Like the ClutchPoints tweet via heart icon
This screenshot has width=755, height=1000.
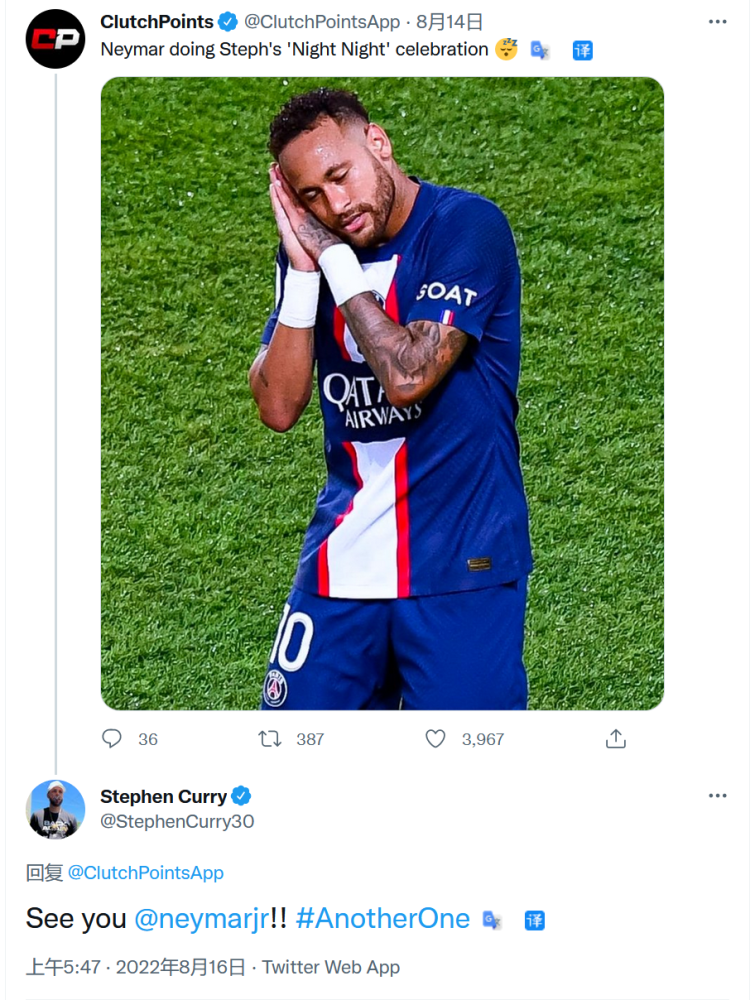tap(435, 739)
